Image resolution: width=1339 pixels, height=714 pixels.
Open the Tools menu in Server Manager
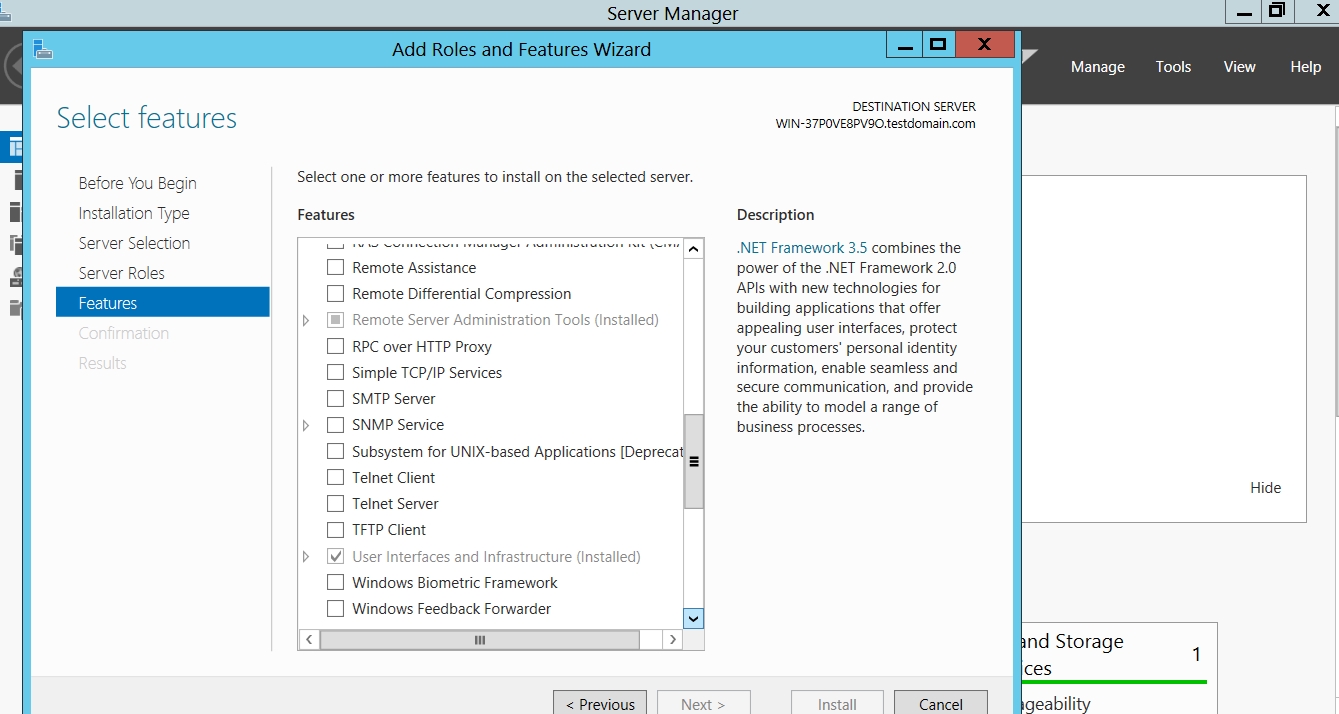[1173, 67]
